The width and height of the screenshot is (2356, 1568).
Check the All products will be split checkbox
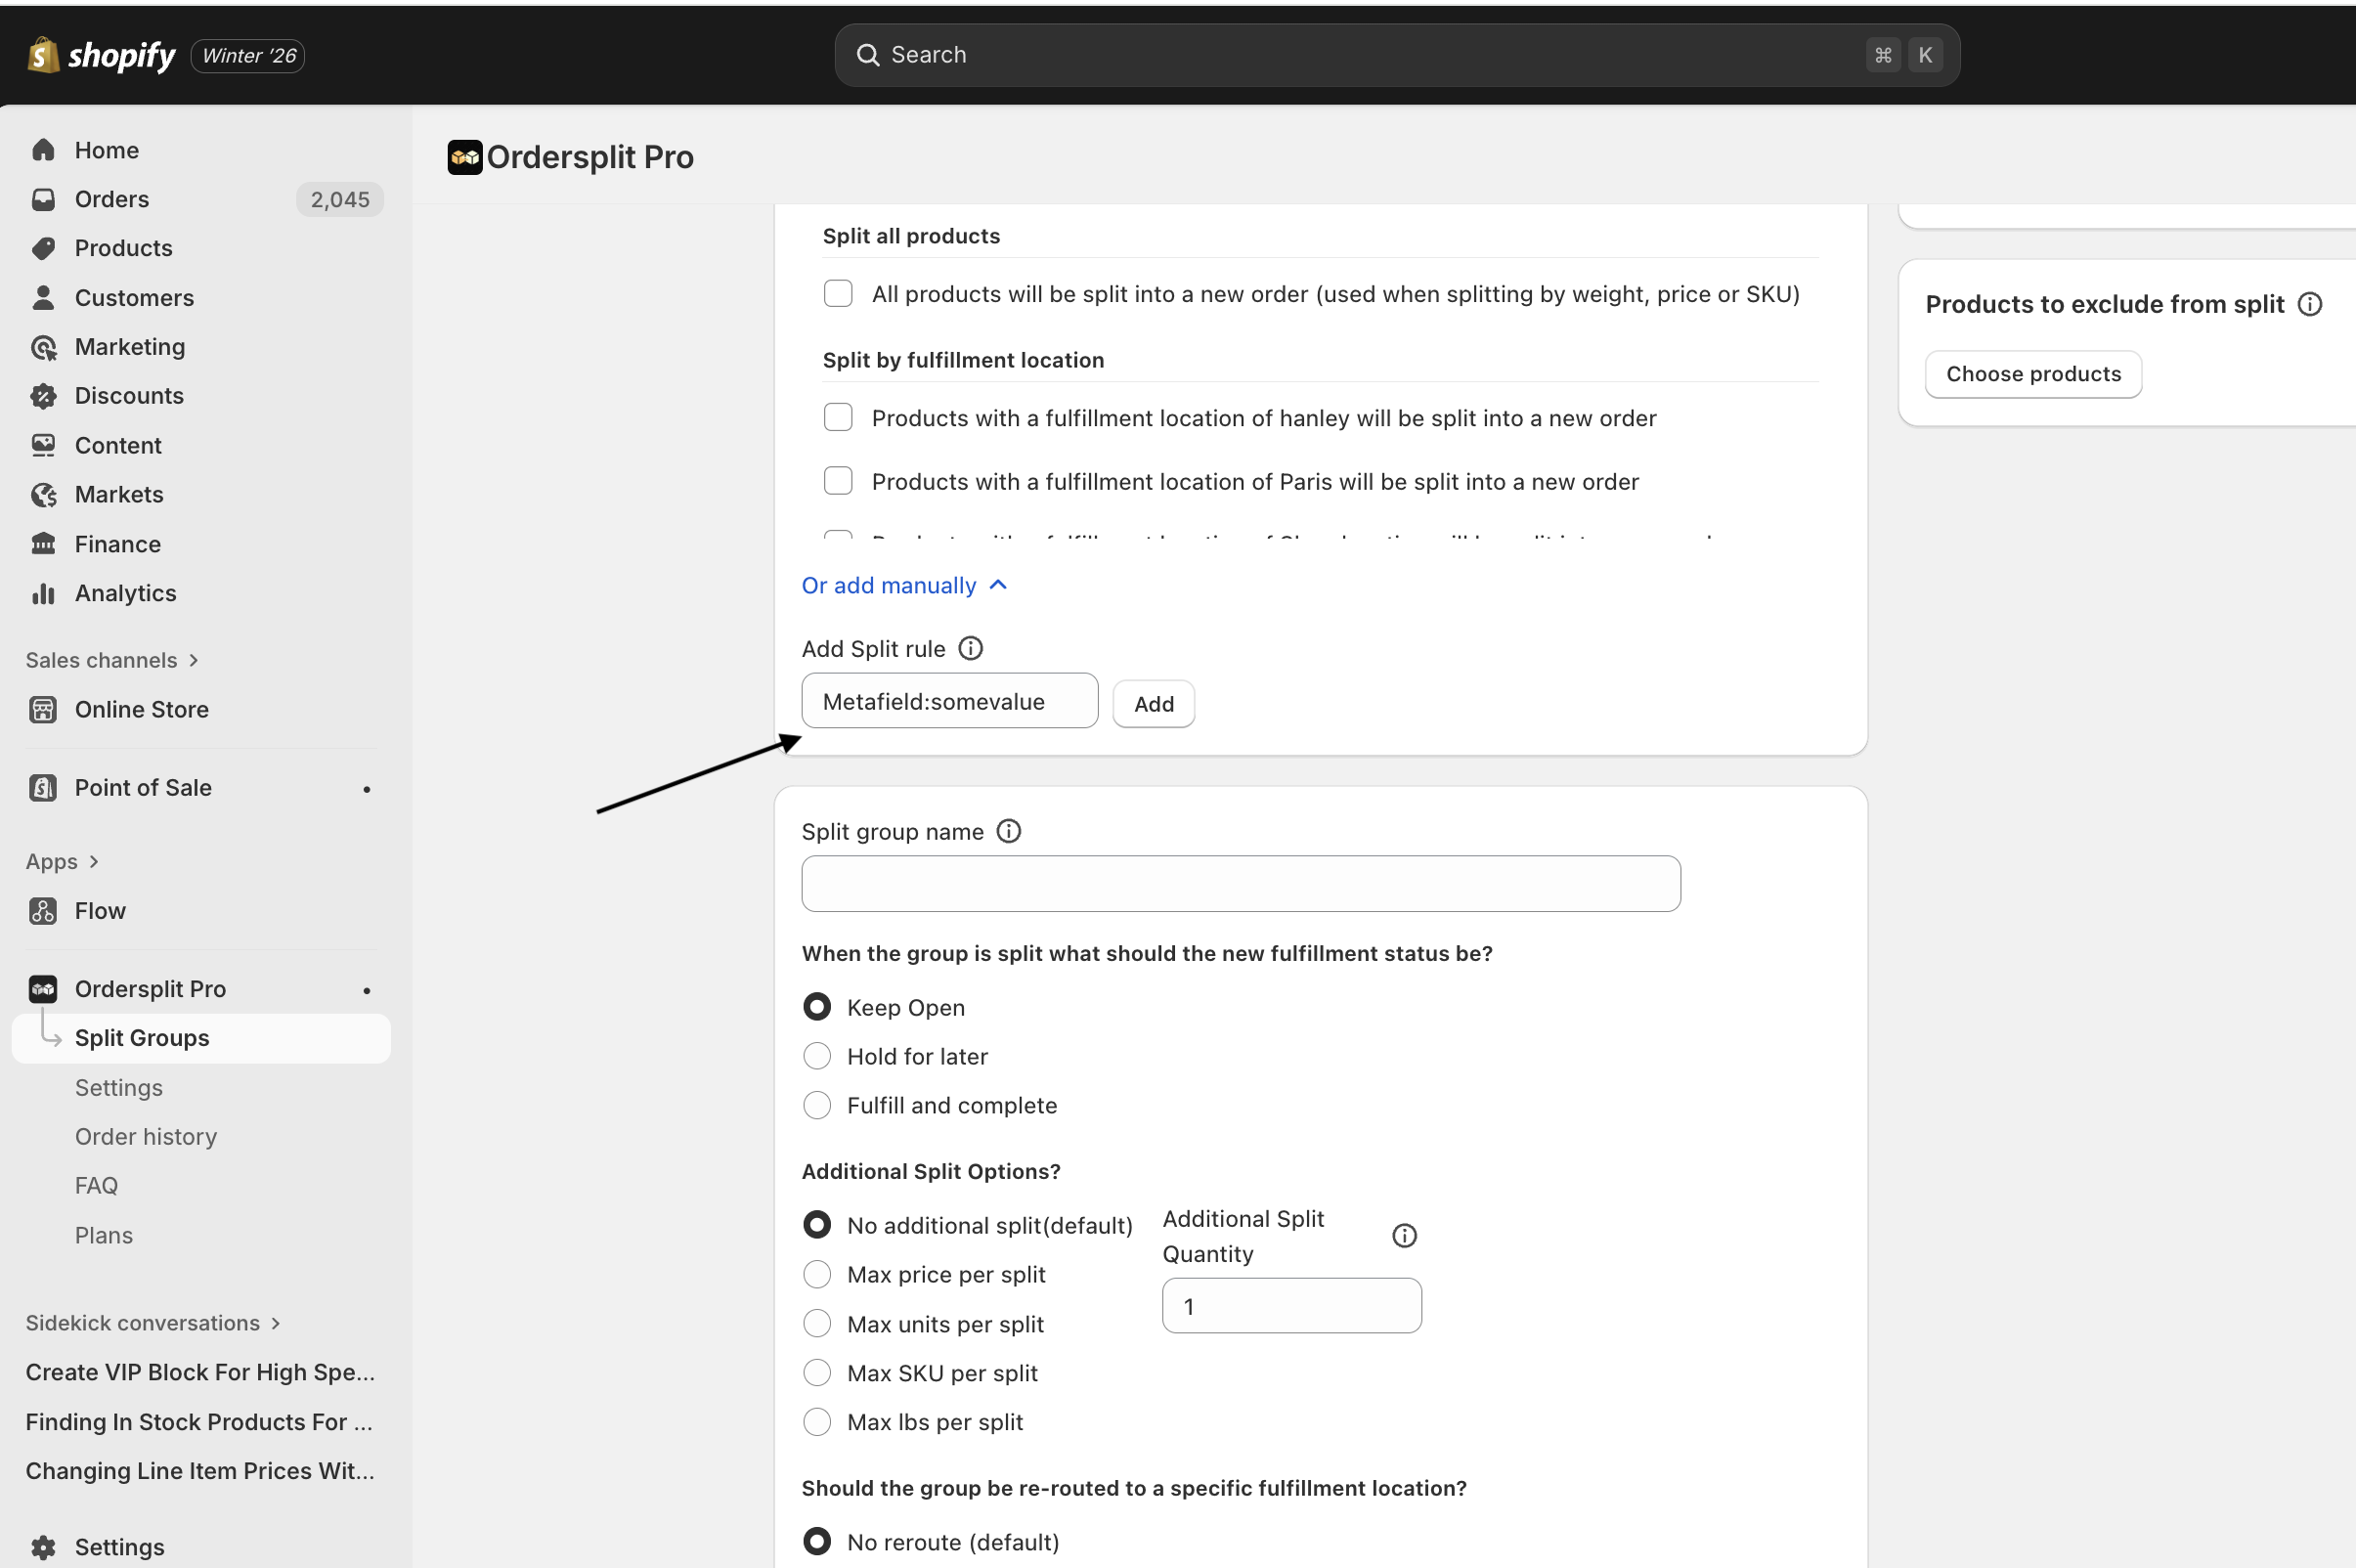(838, 293)
